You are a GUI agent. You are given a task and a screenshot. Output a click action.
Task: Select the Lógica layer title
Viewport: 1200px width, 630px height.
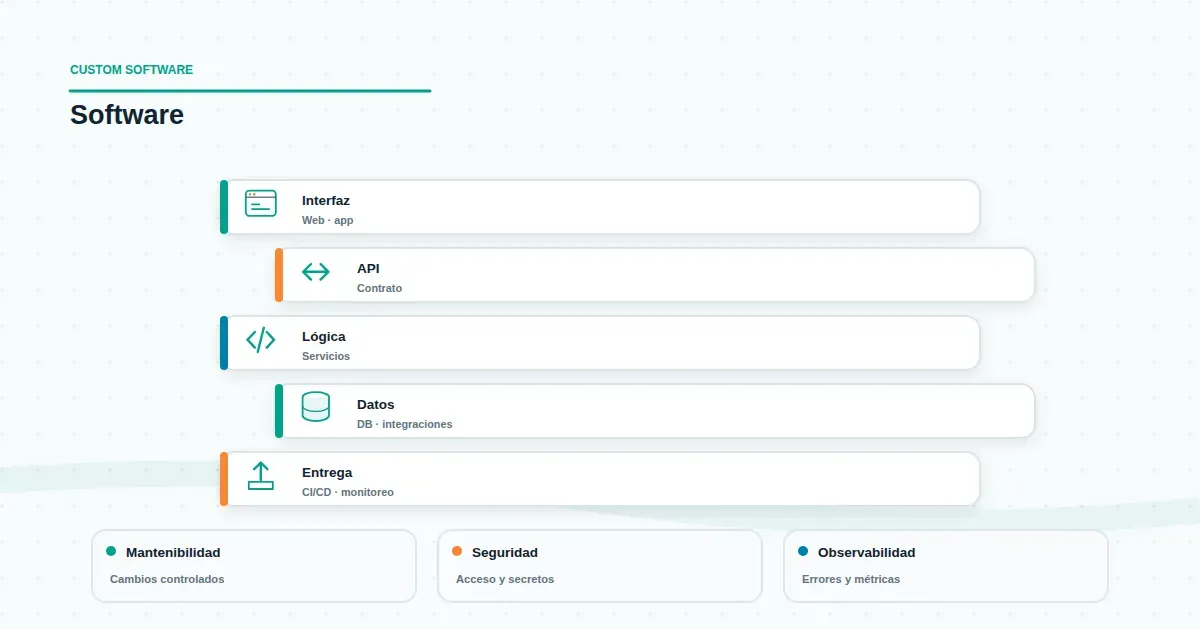[x=324, y=337]
